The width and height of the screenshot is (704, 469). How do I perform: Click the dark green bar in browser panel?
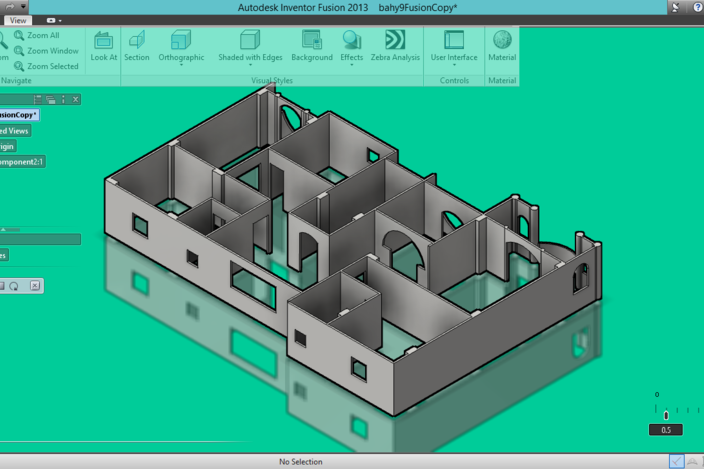(40, 239)
